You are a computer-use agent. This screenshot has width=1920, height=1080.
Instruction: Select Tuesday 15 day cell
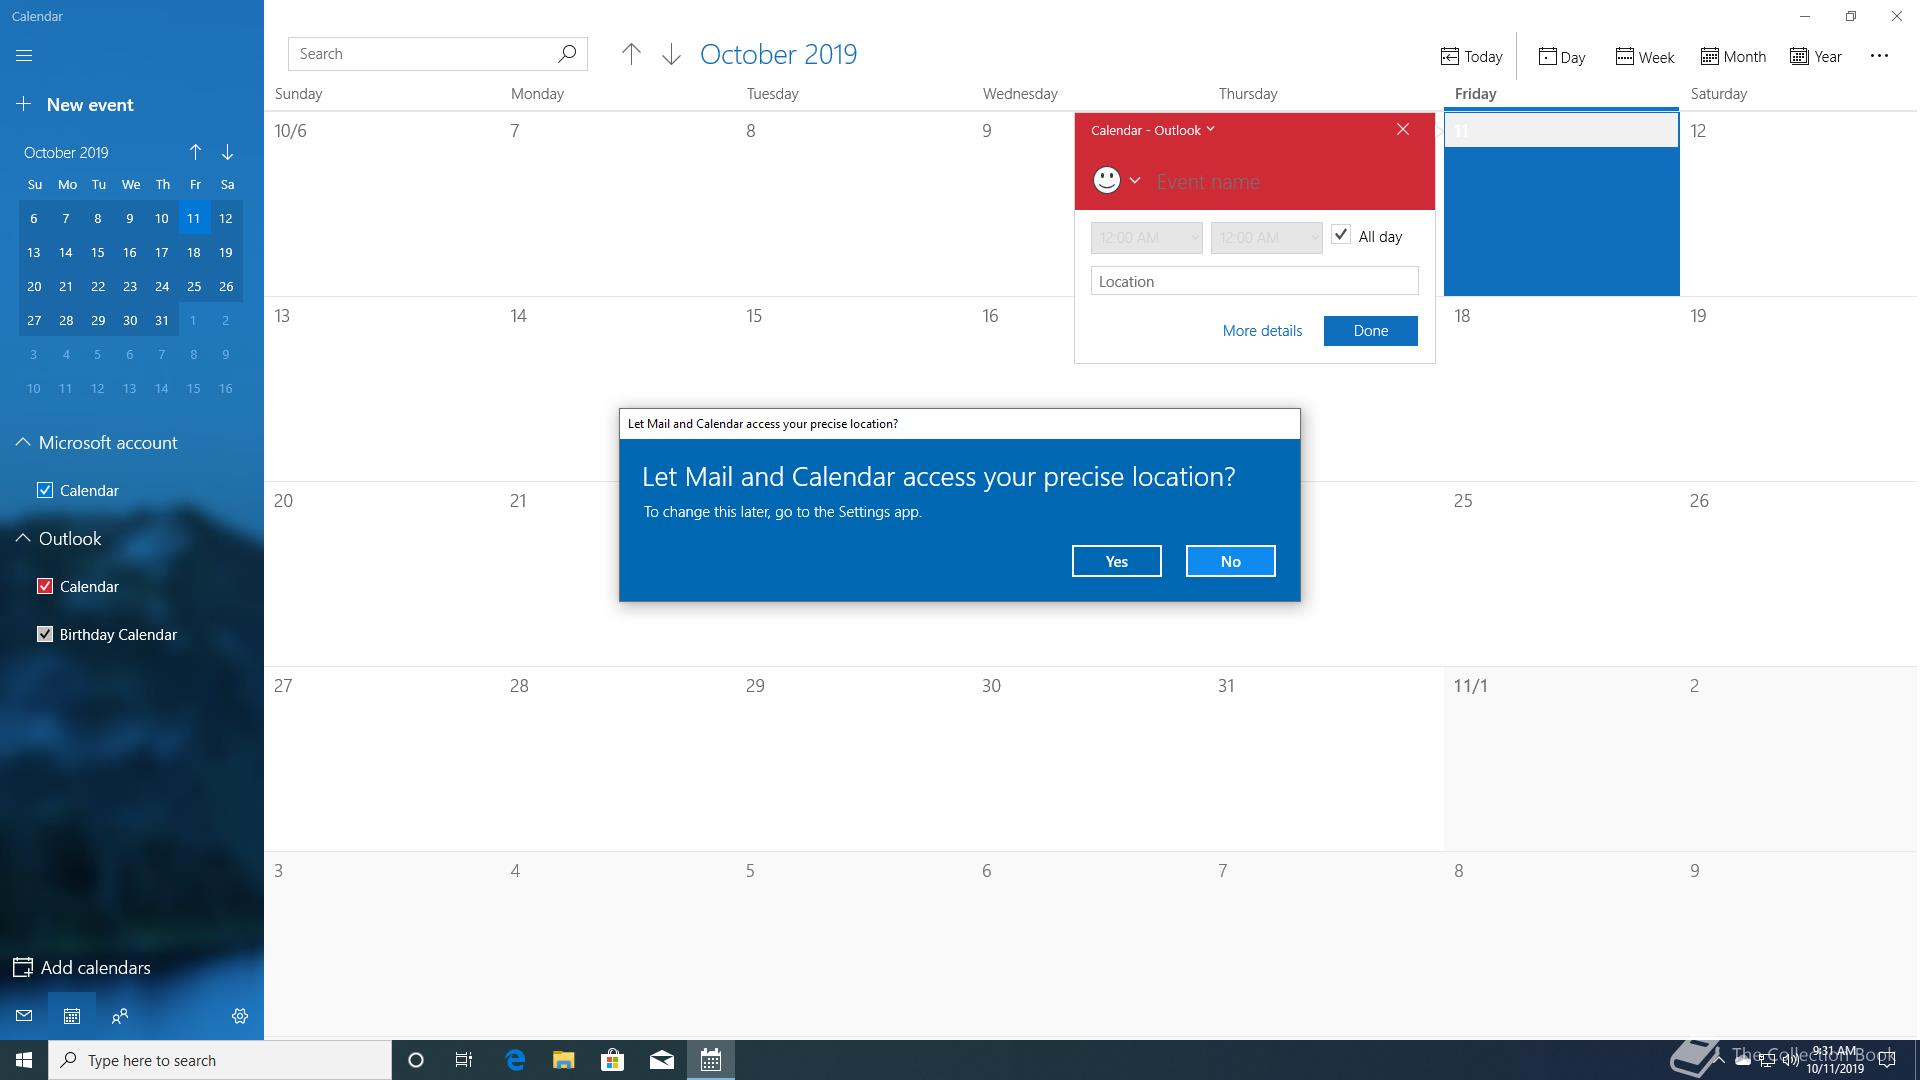[x=854, y=389]
